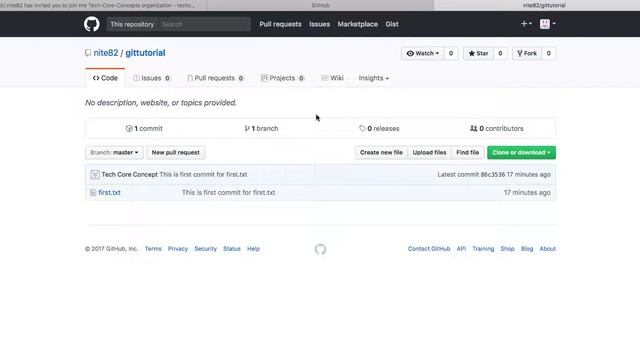Viewport: 640px width, 360px height.
Task: Click the repository book icon beside nite82
Action: [x=88, y=53]
